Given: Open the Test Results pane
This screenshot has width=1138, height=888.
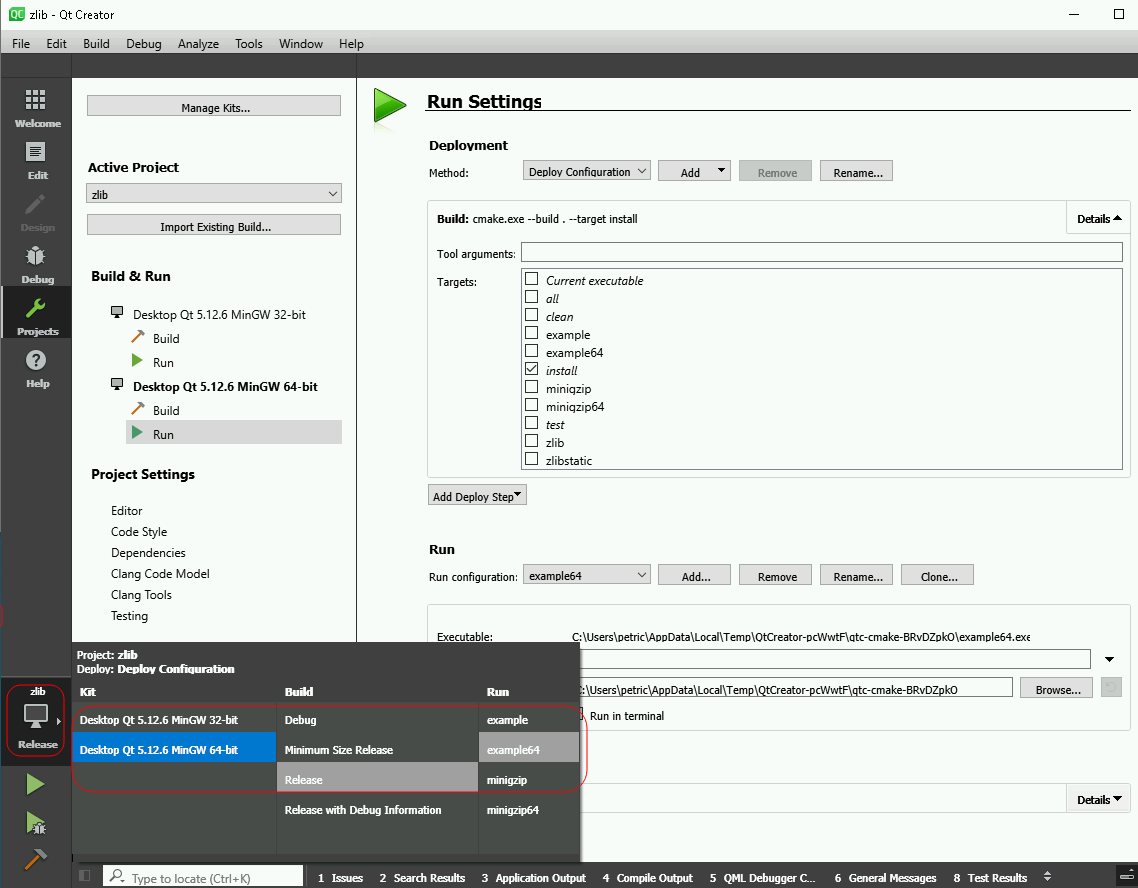Looking at the screenshot, I should click(x=990, y=877).
